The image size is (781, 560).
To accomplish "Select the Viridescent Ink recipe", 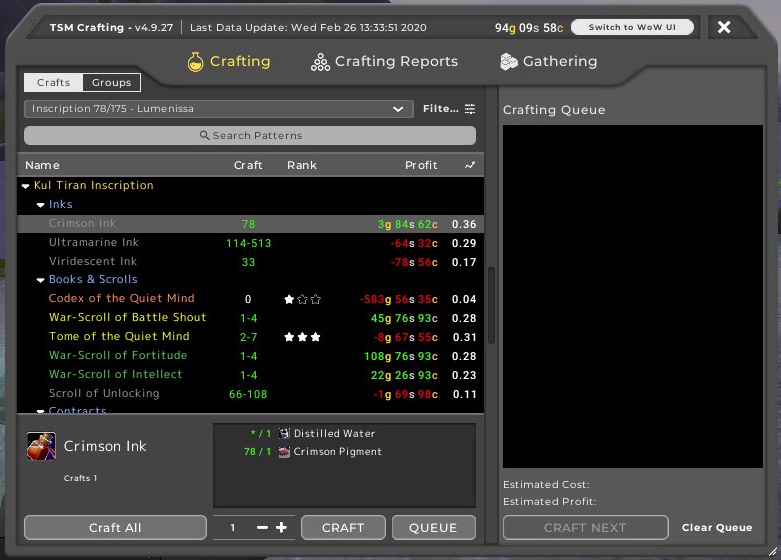I will tap(251, 262).
